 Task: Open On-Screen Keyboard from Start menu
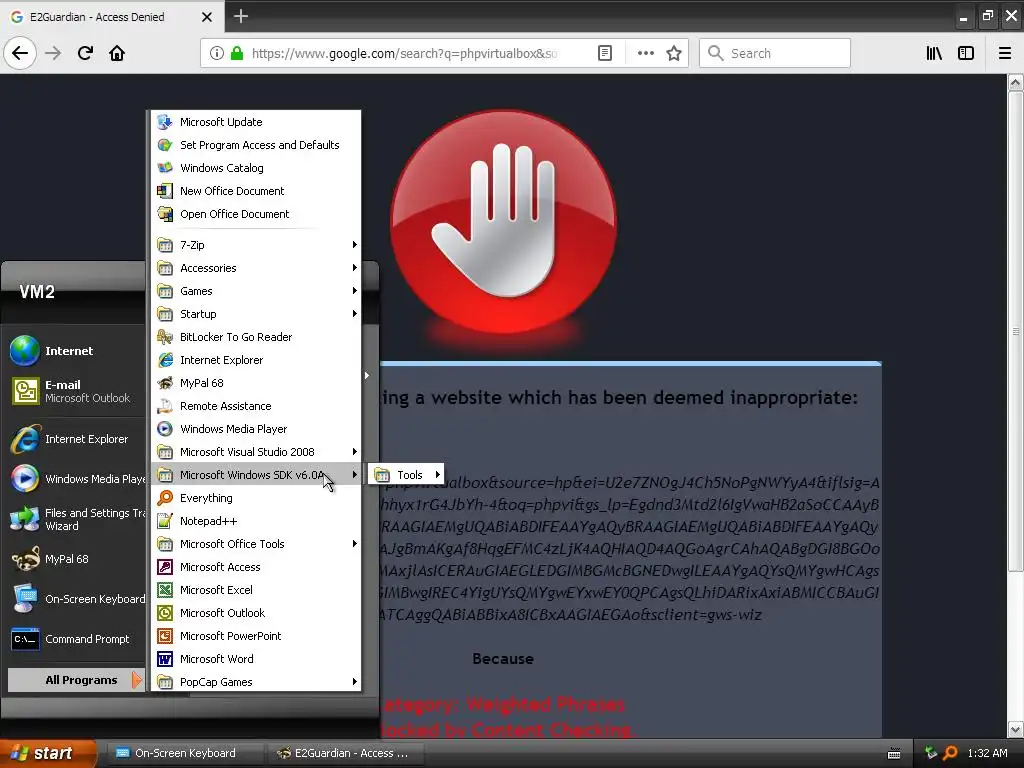click(x=76, y=599)
